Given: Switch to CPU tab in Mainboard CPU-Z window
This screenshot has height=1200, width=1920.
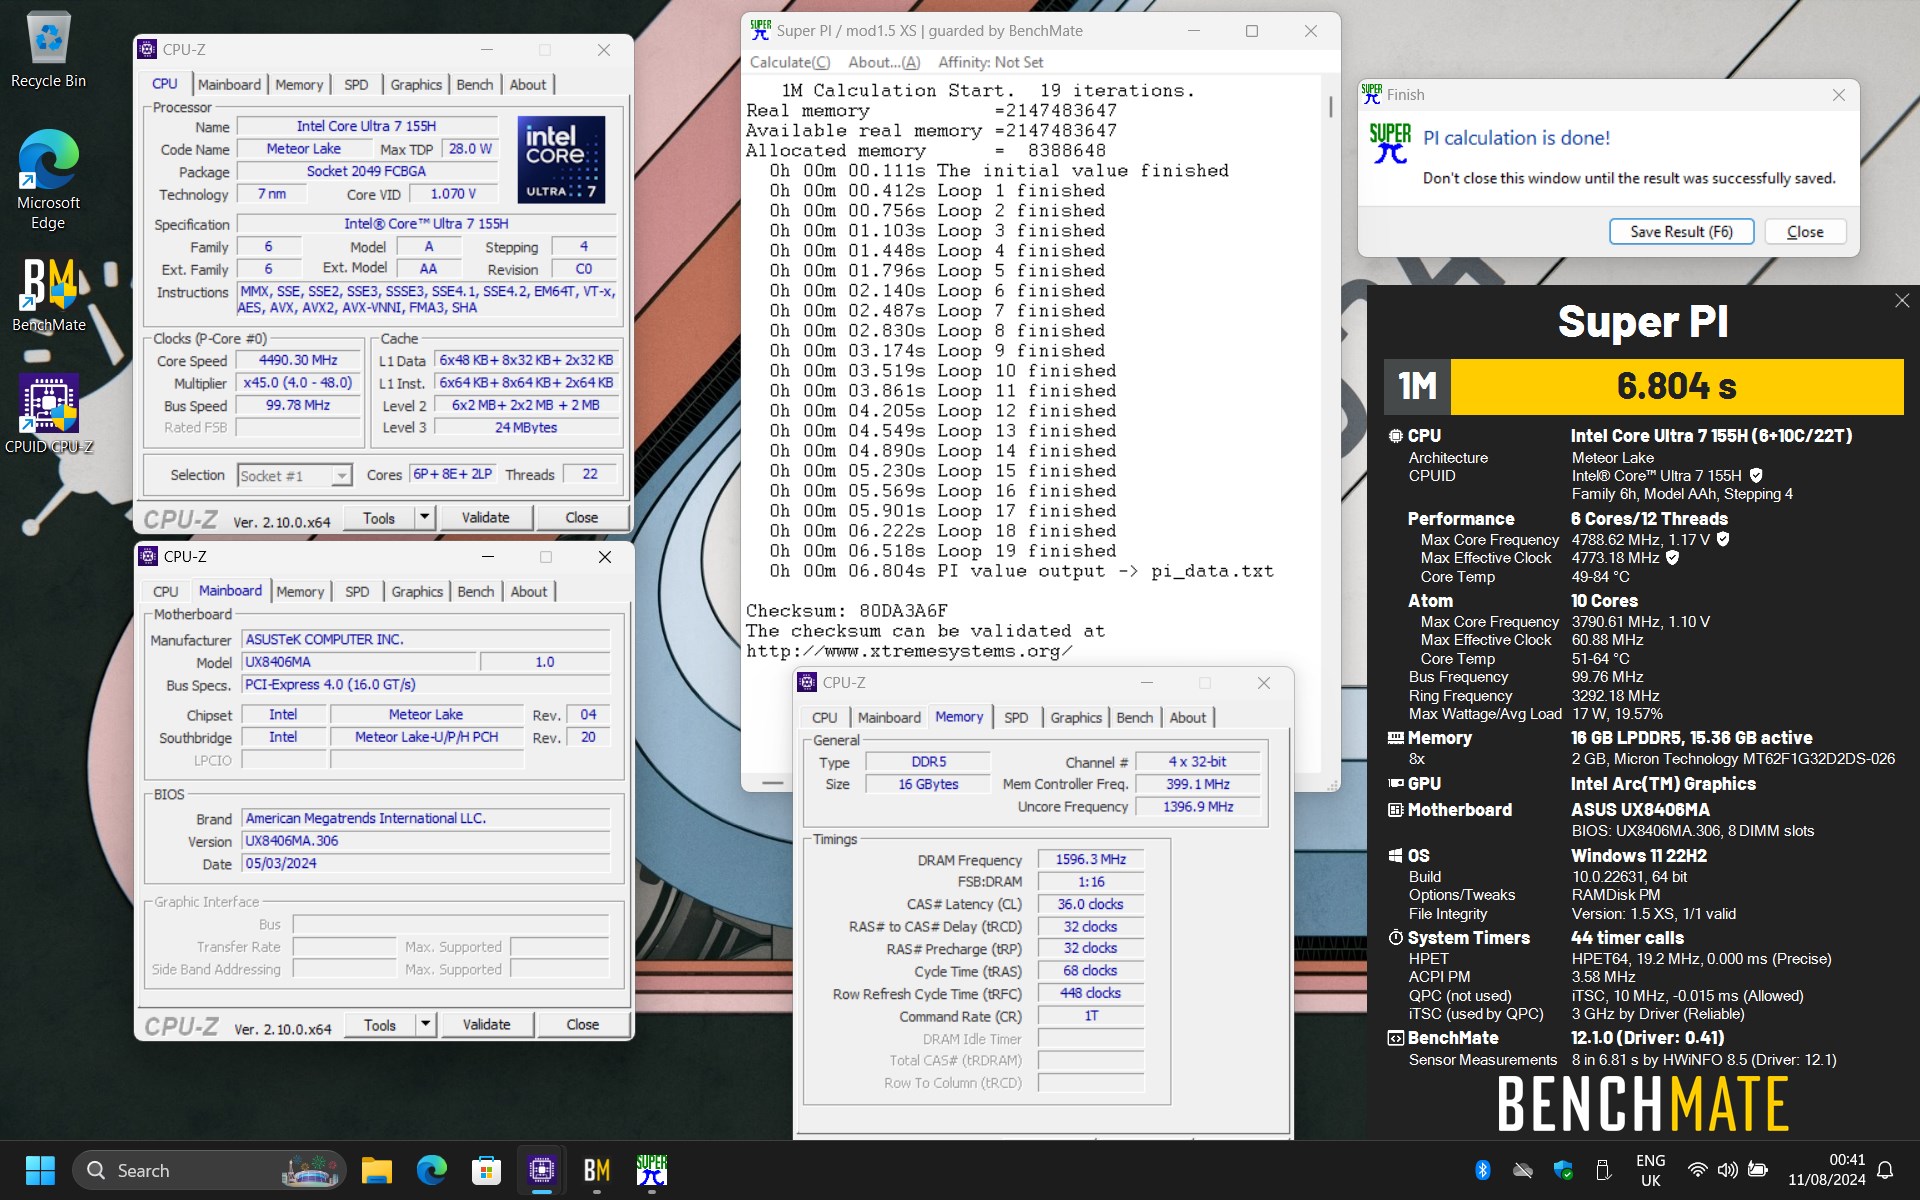Looking at the screenshot, I should point(166,592).
